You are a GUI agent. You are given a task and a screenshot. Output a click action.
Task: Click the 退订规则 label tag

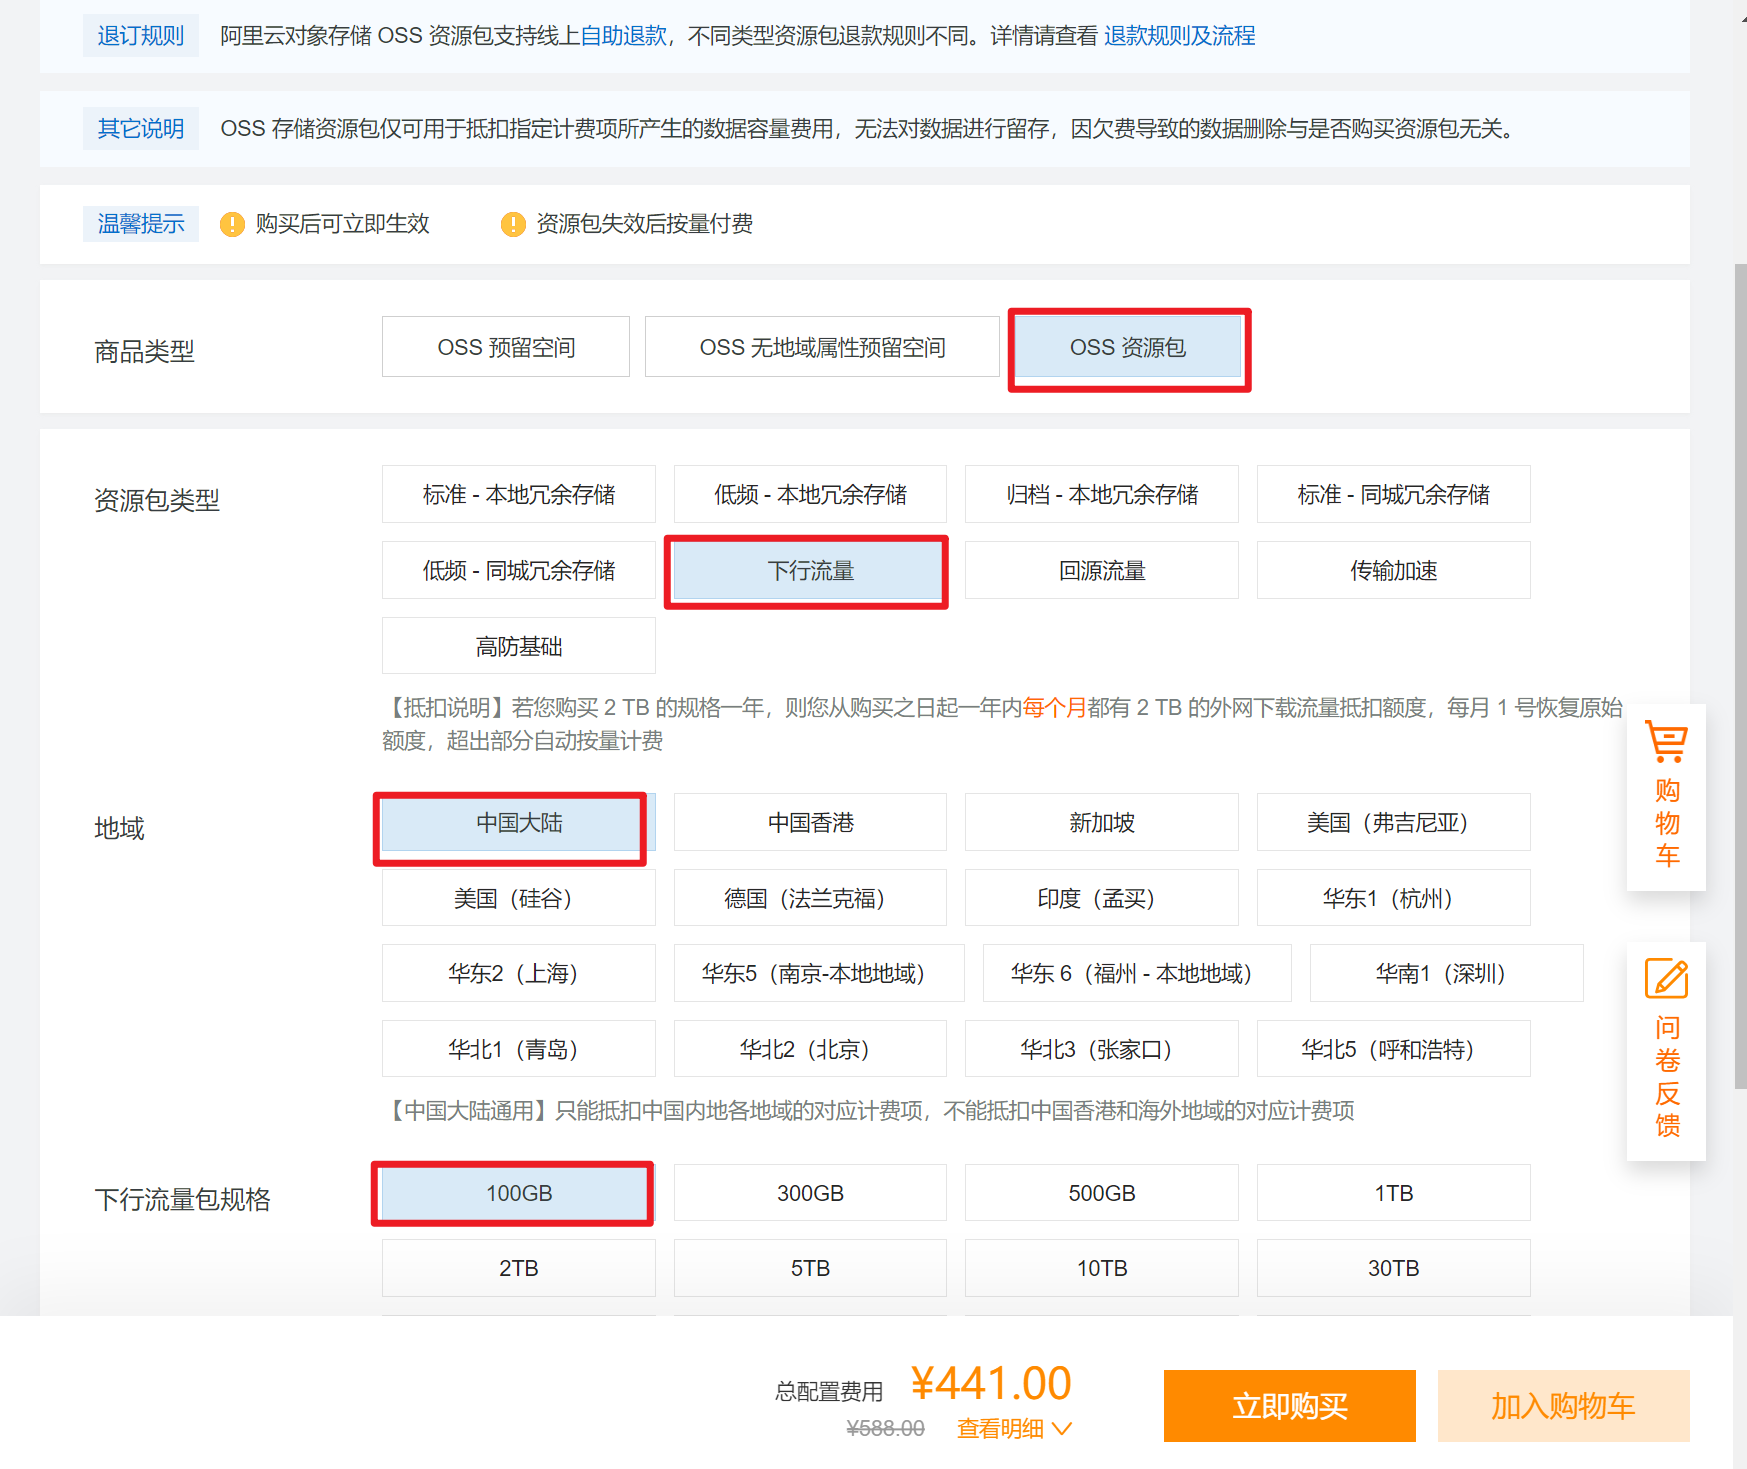141,36
